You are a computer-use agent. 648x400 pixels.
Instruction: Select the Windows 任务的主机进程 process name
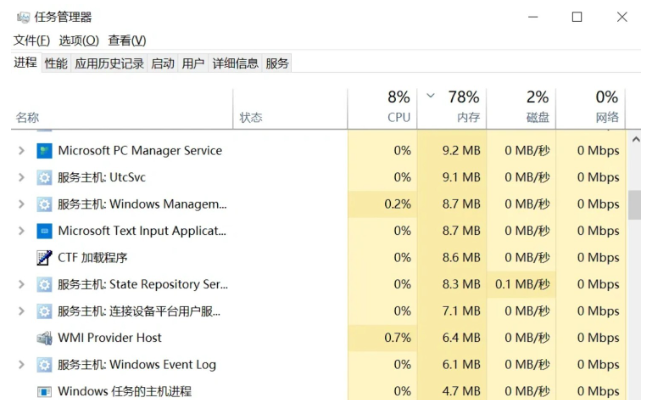(x=125, y=391)
